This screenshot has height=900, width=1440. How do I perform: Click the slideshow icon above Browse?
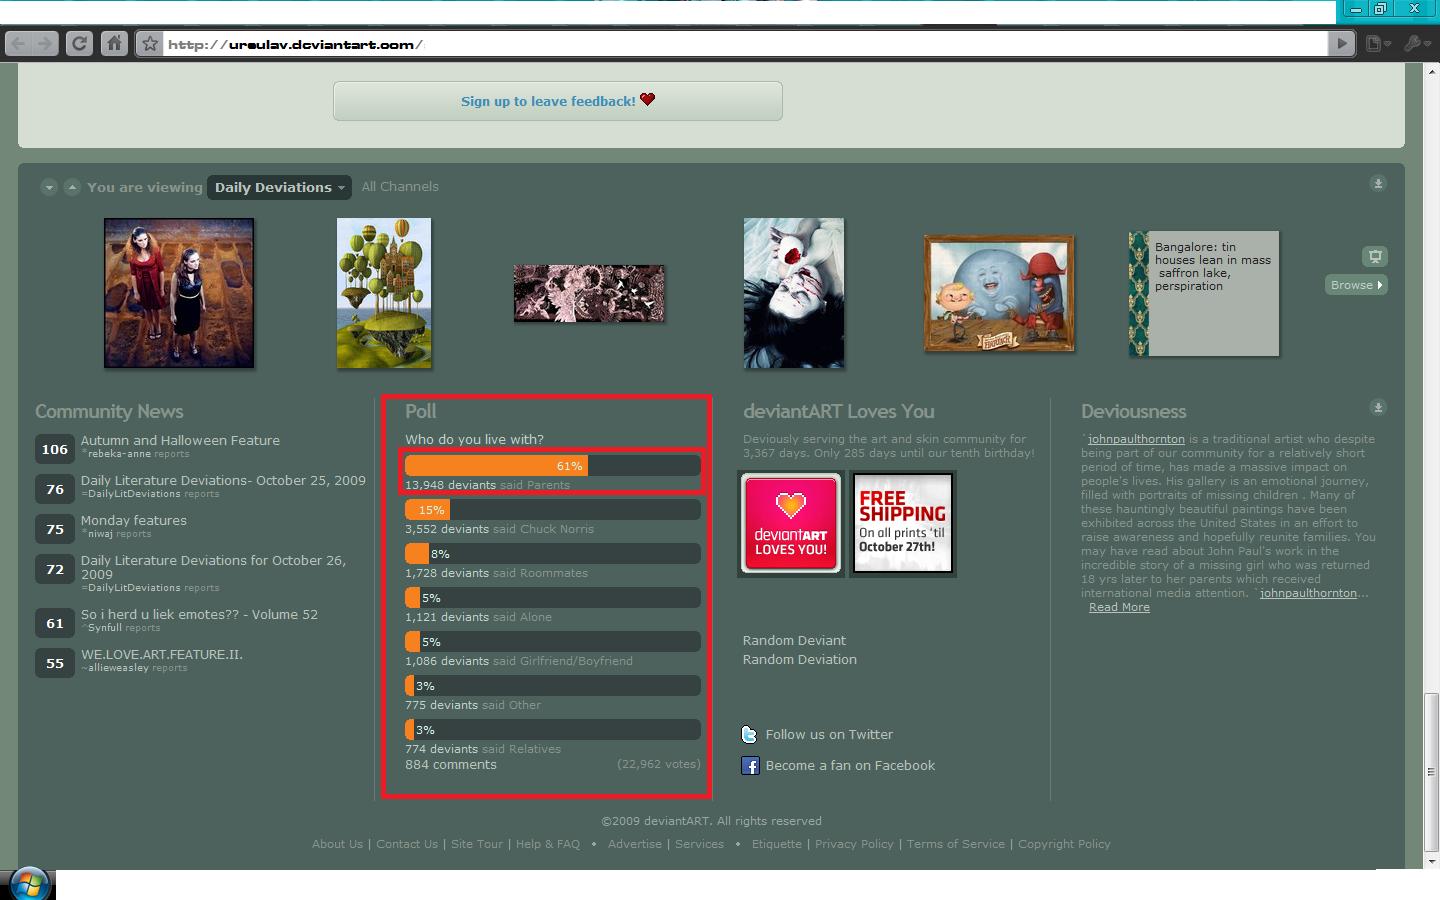1375,256
